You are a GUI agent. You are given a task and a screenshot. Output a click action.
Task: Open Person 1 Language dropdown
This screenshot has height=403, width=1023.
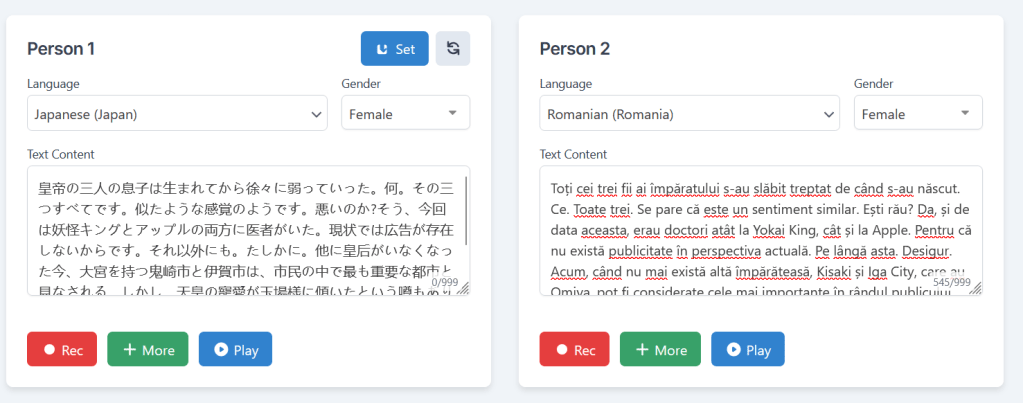click(177, 113)
